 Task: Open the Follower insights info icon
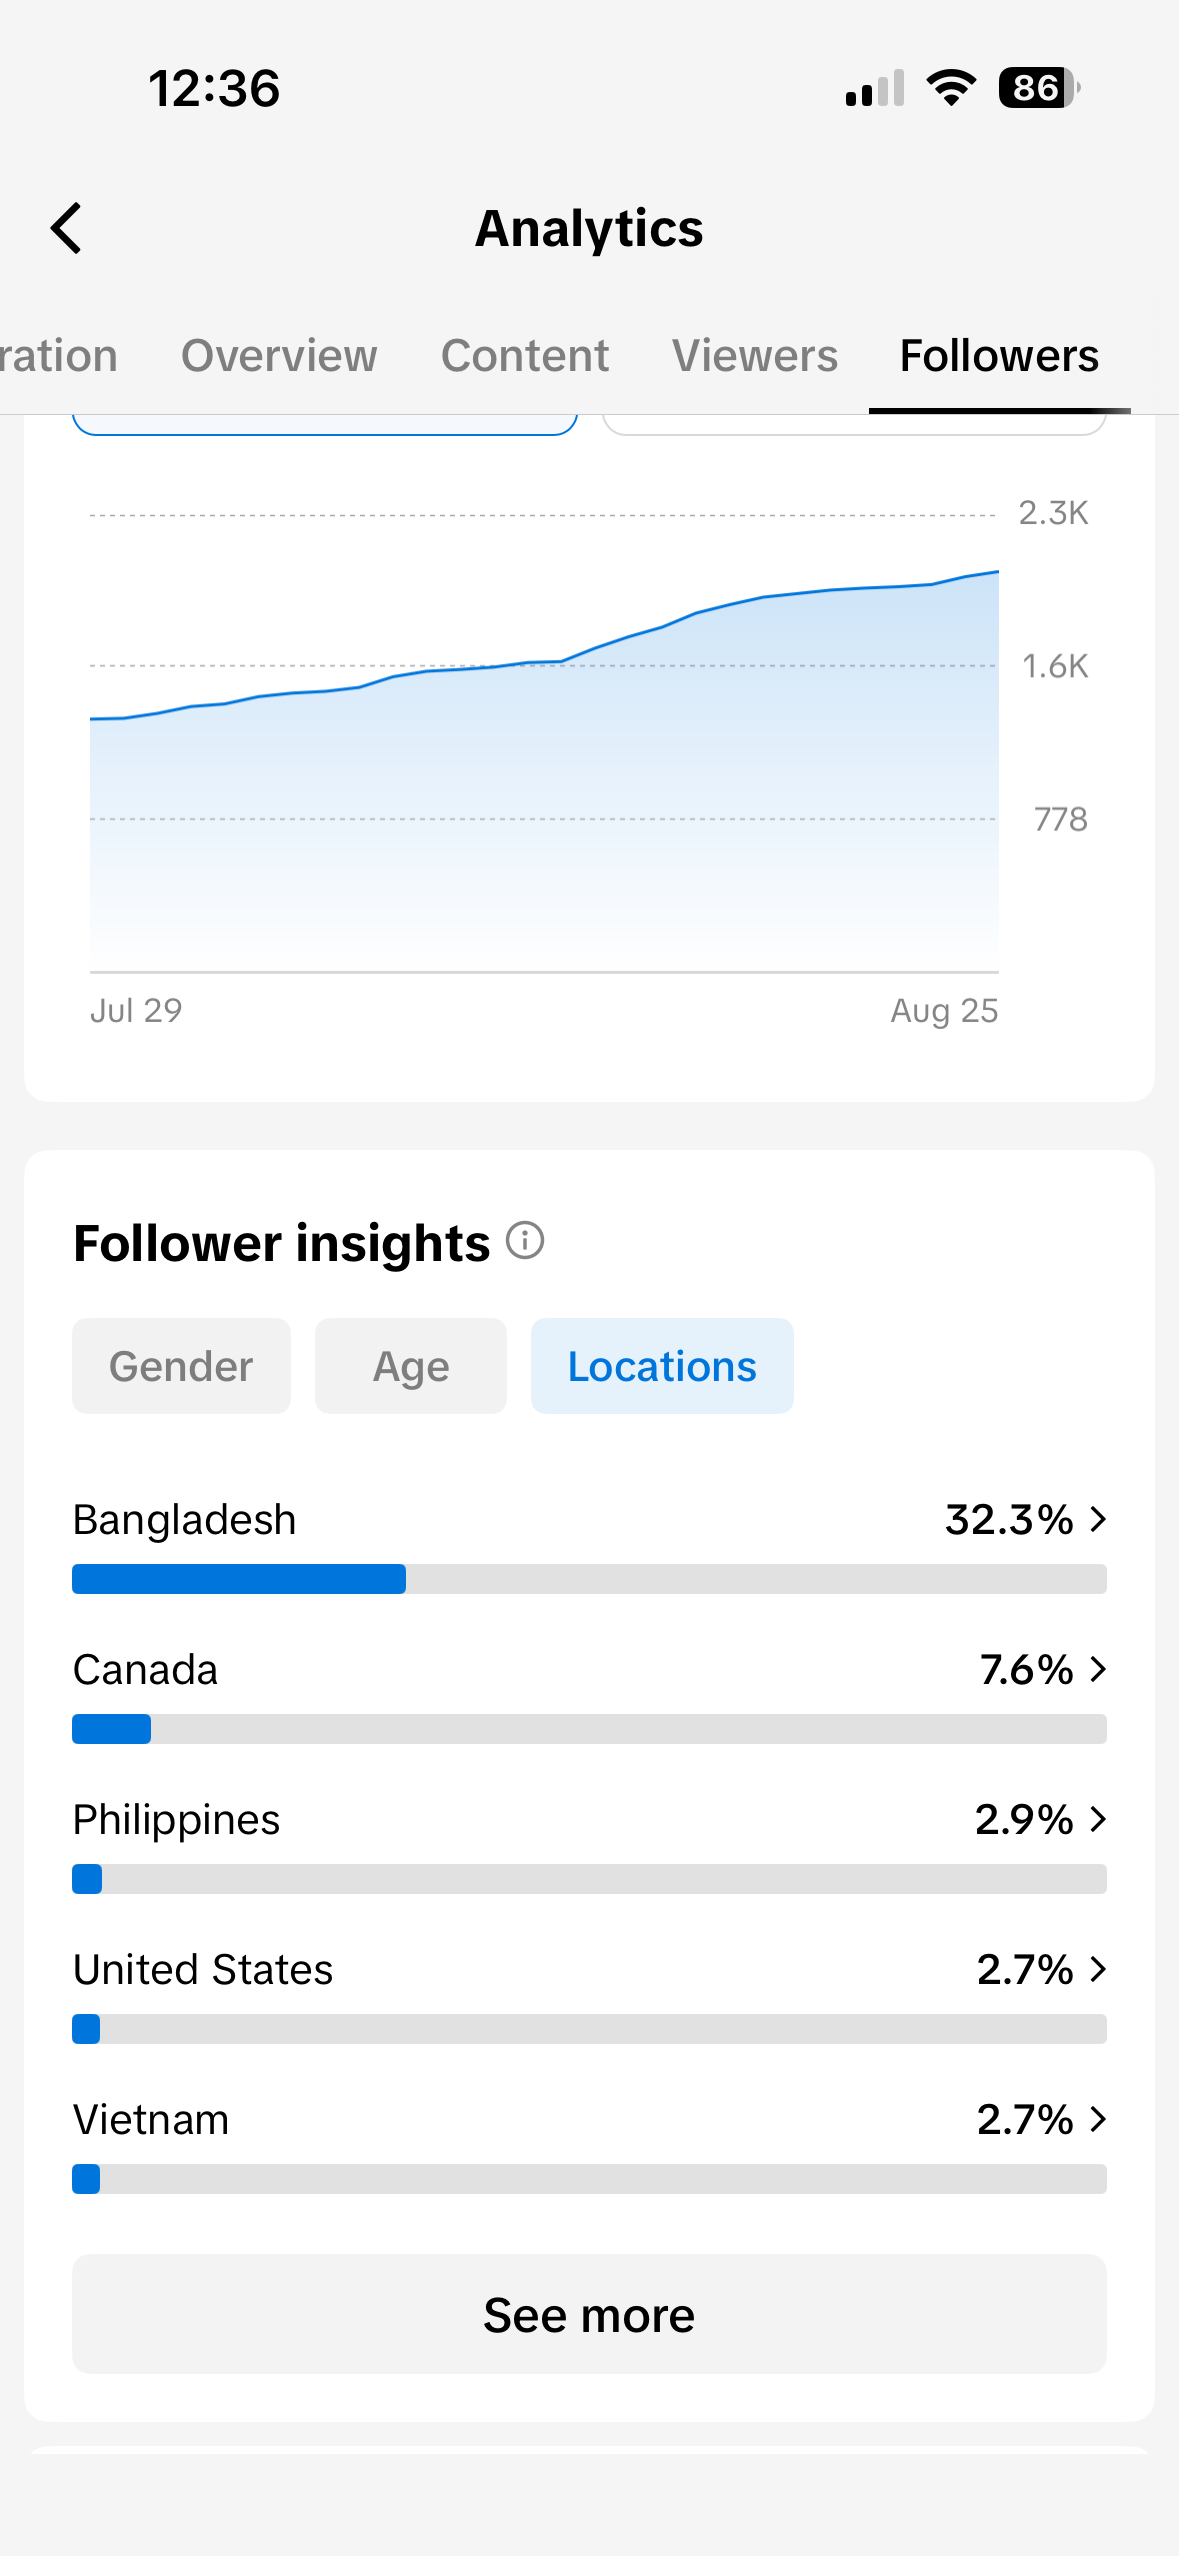[x=525, y=1241]
